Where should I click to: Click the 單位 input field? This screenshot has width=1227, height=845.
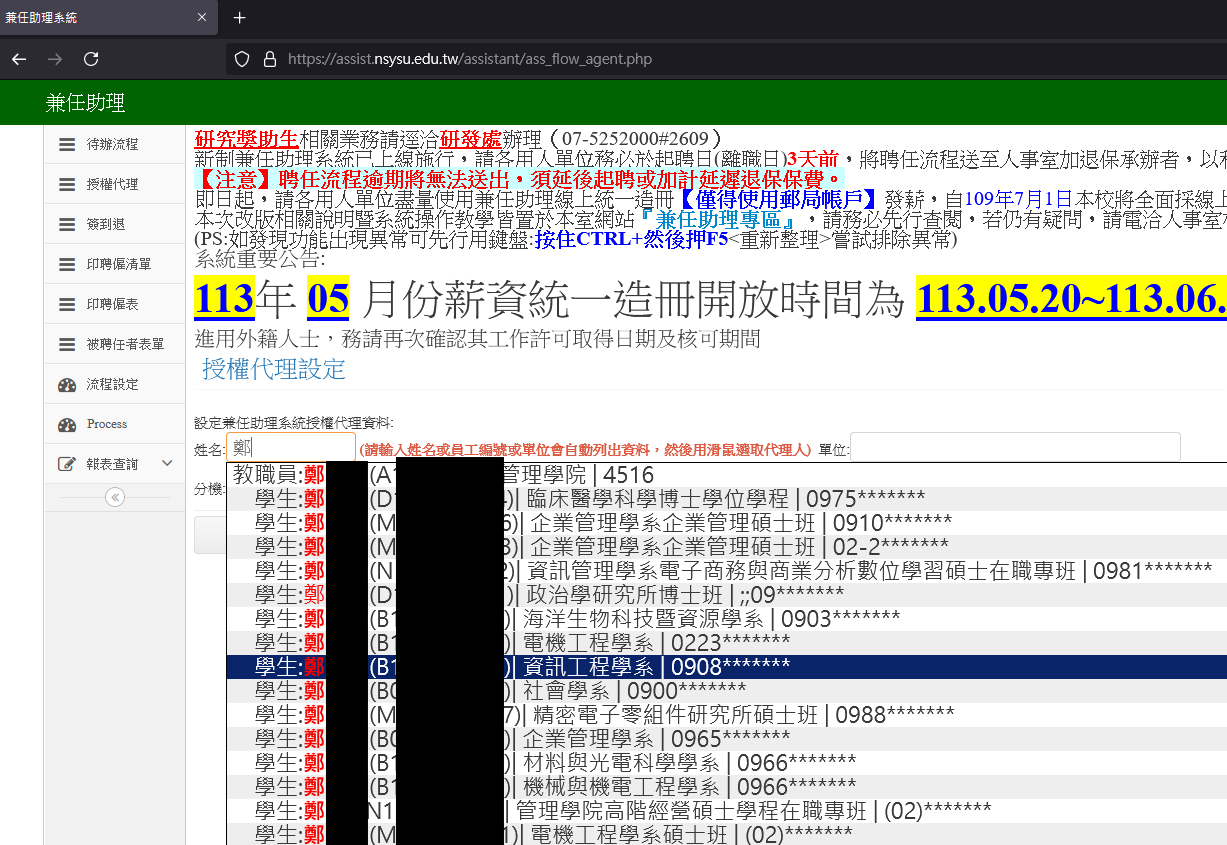pos(1015,447)
